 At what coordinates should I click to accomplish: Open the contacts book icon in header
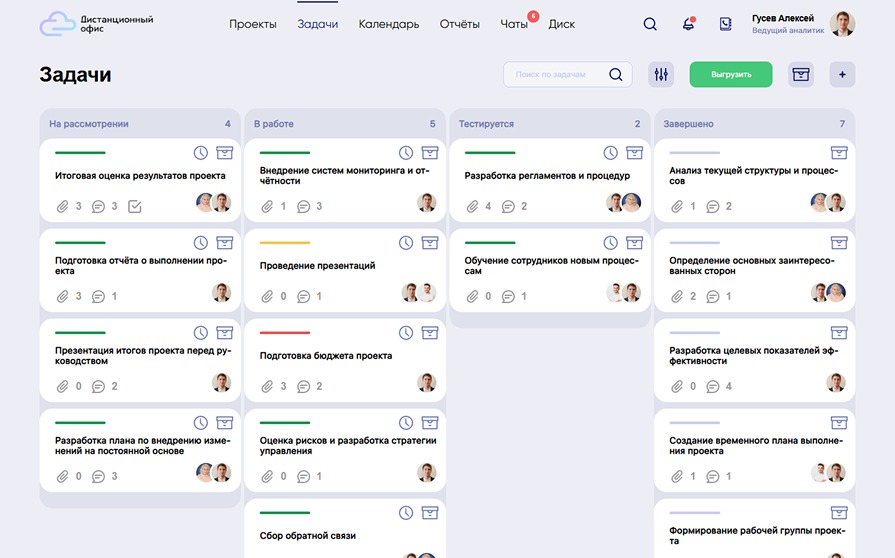pos(725,25)
